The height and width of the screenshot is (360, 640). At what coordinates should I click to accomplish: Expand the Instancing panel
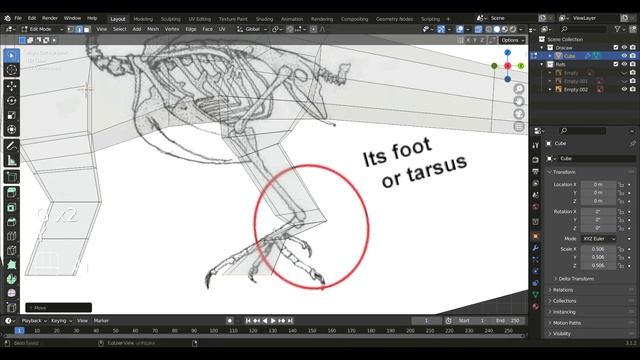pyautogui.click(x=564, y=312)
